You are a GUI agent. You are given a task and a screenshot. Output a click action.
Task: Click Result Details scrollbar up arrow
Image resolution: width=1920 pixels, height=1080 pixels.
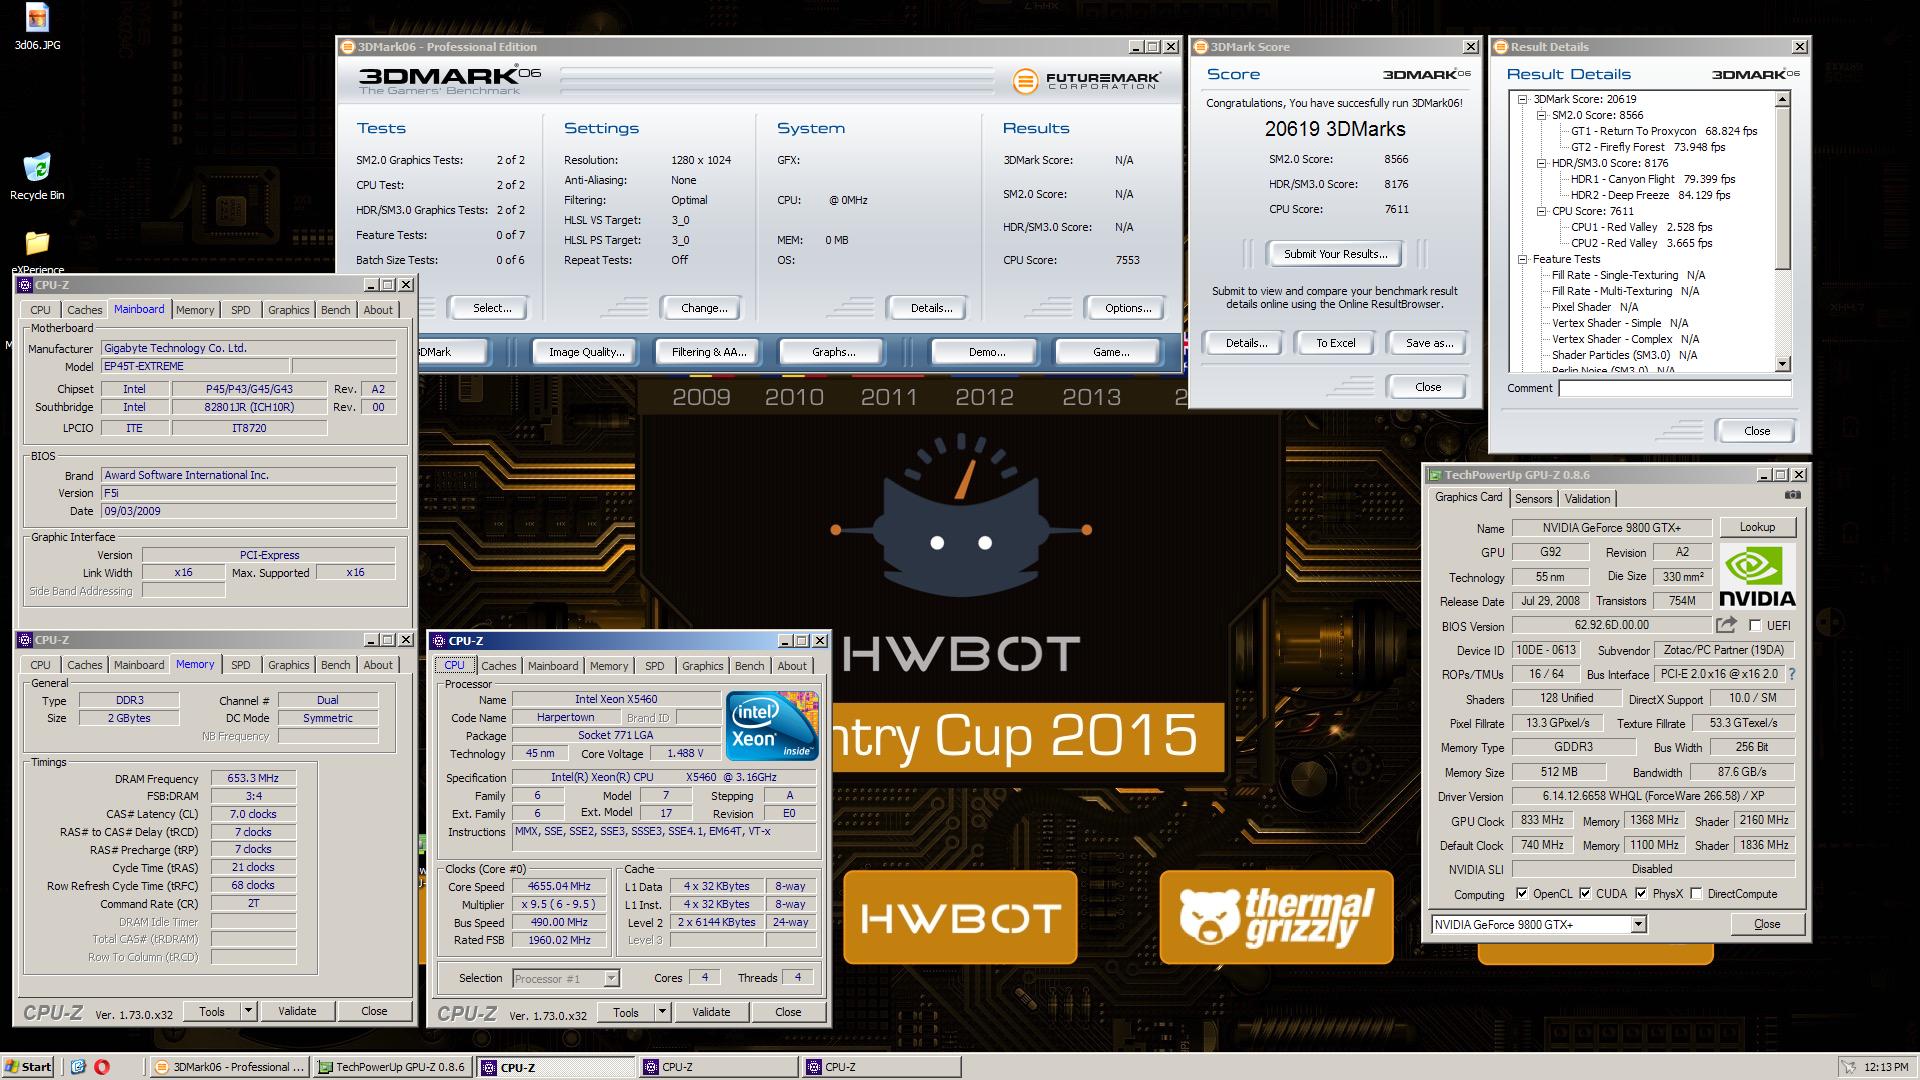(1782, 99)
